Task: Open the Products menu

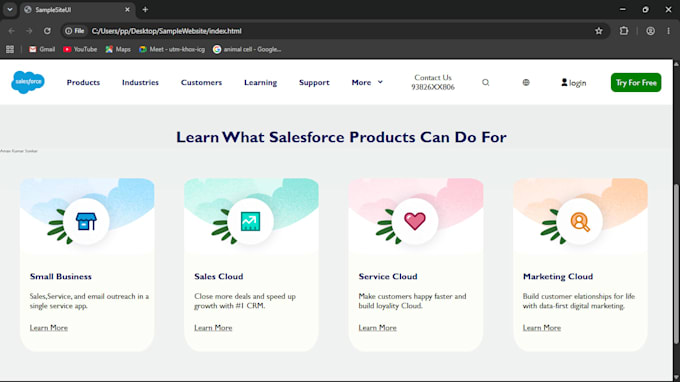Action: (x=83, y=82)
